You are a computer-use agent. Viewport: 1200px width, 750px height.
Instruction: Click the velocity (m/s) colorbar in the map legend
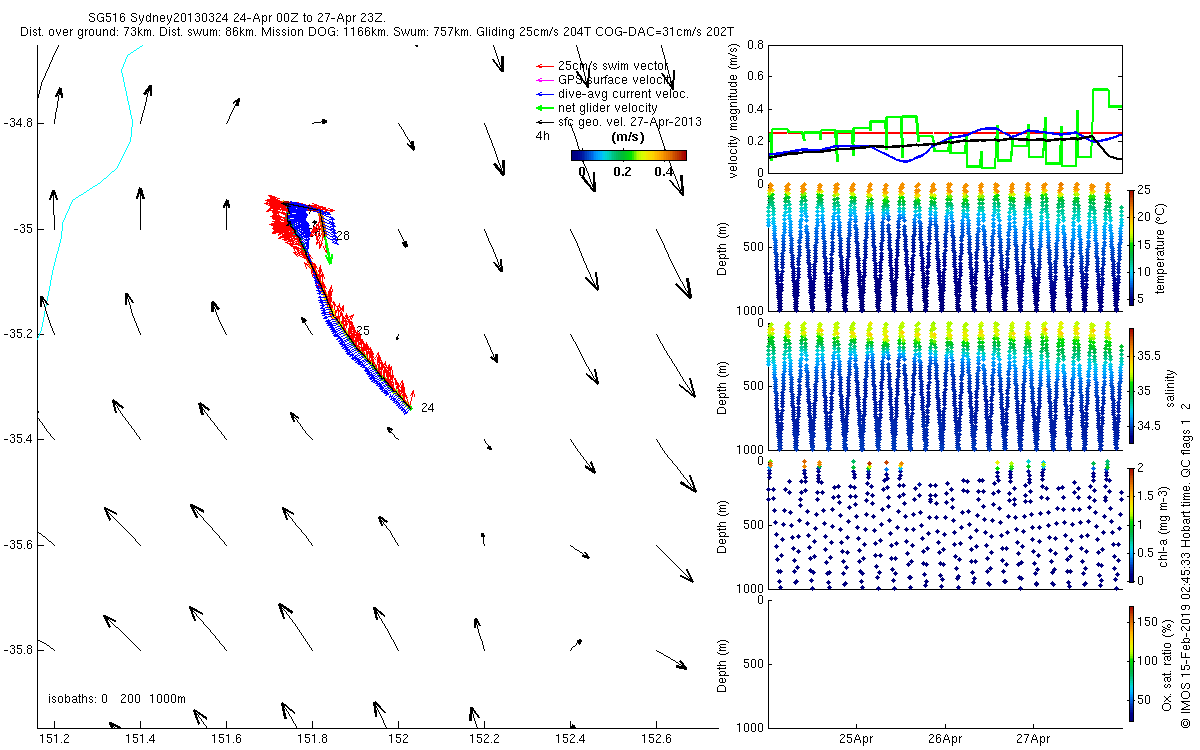coord(629,155)
